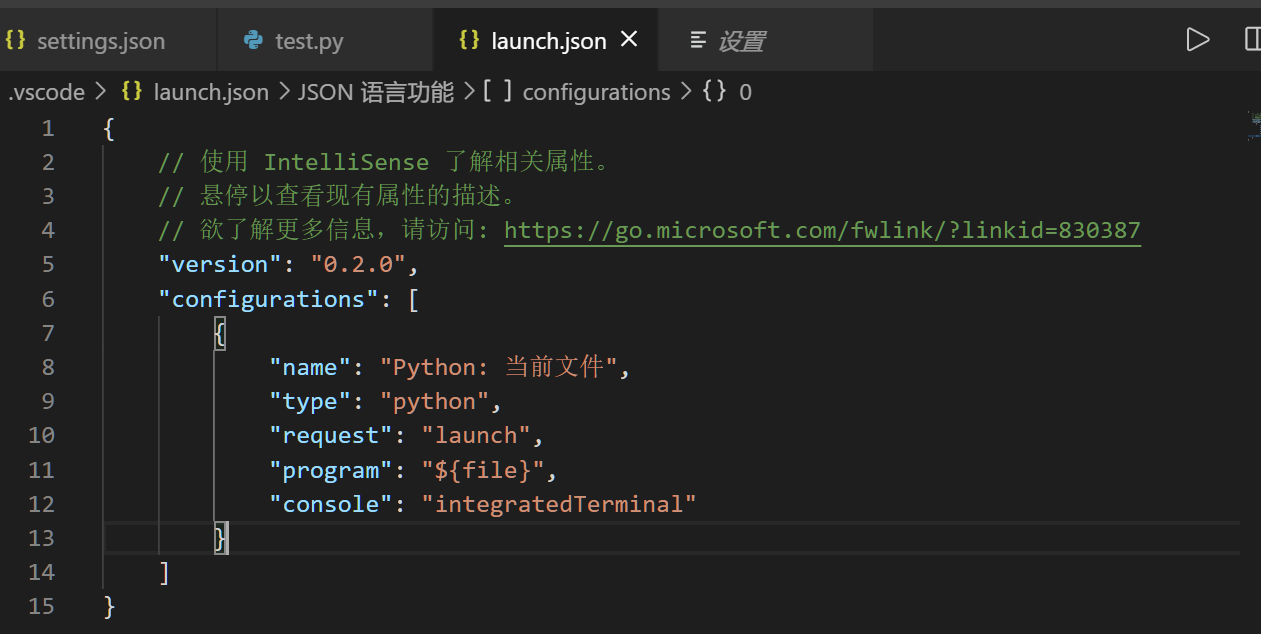Click the braces icon on launch.json tab
Viewport: 1261px width, 634px height.
pyautogui.click(x=470, y=40)
